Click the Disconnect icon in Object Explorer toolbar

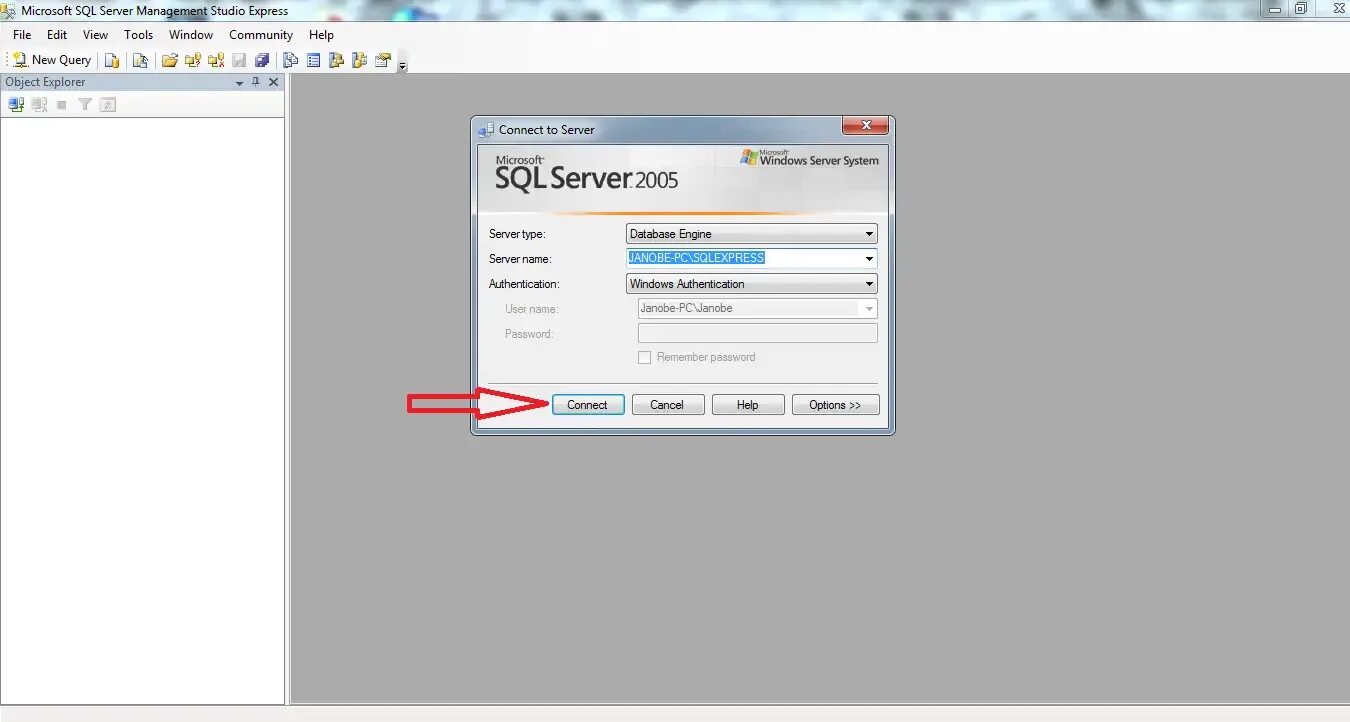[39, 104]
